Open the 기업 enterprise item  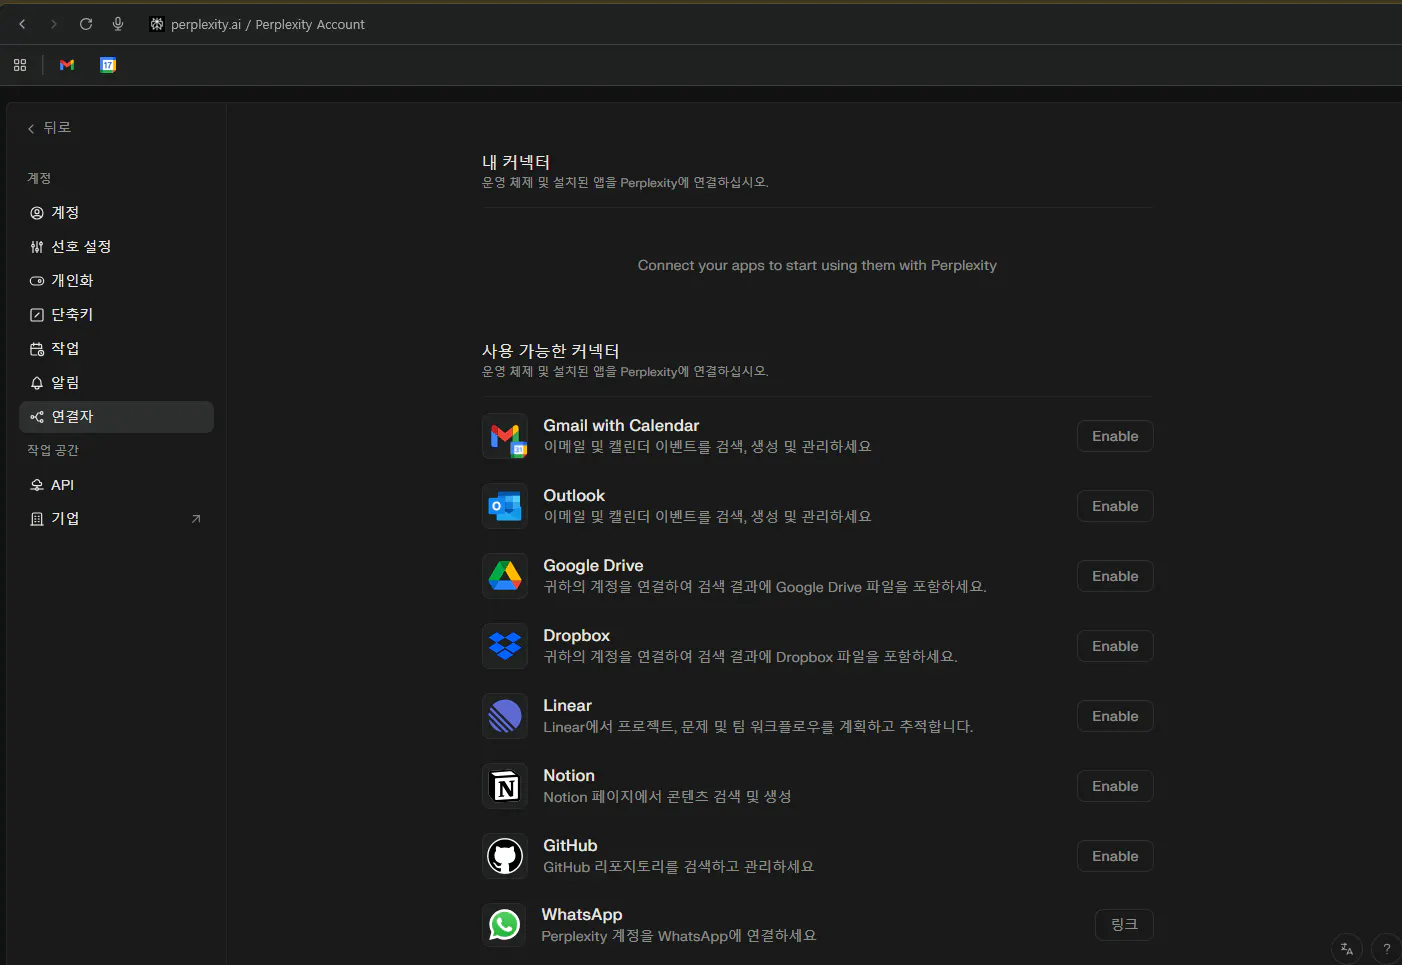pyautogui.click(x=116, y=519)
